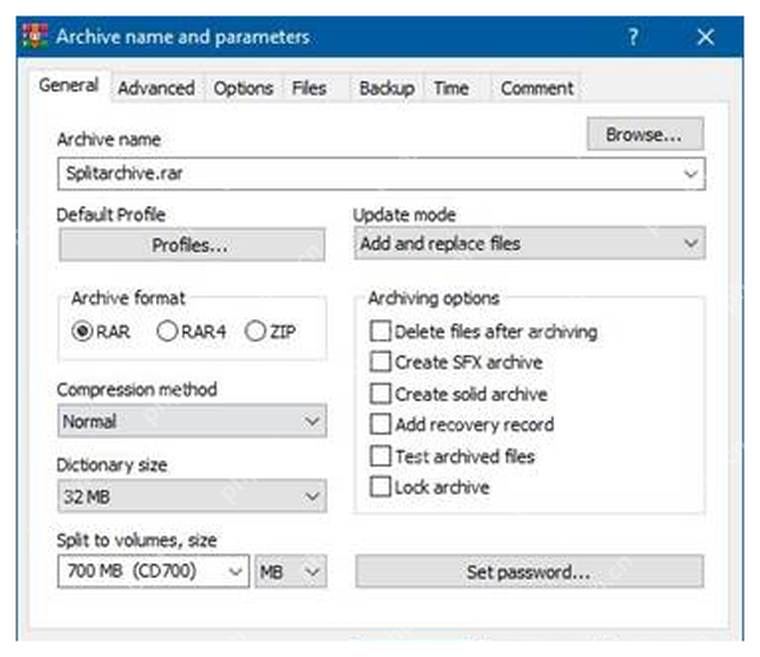The height and width of the screenshot is (657, 760).
Task: Click the Profiles... button
Action: click(192, 245)
